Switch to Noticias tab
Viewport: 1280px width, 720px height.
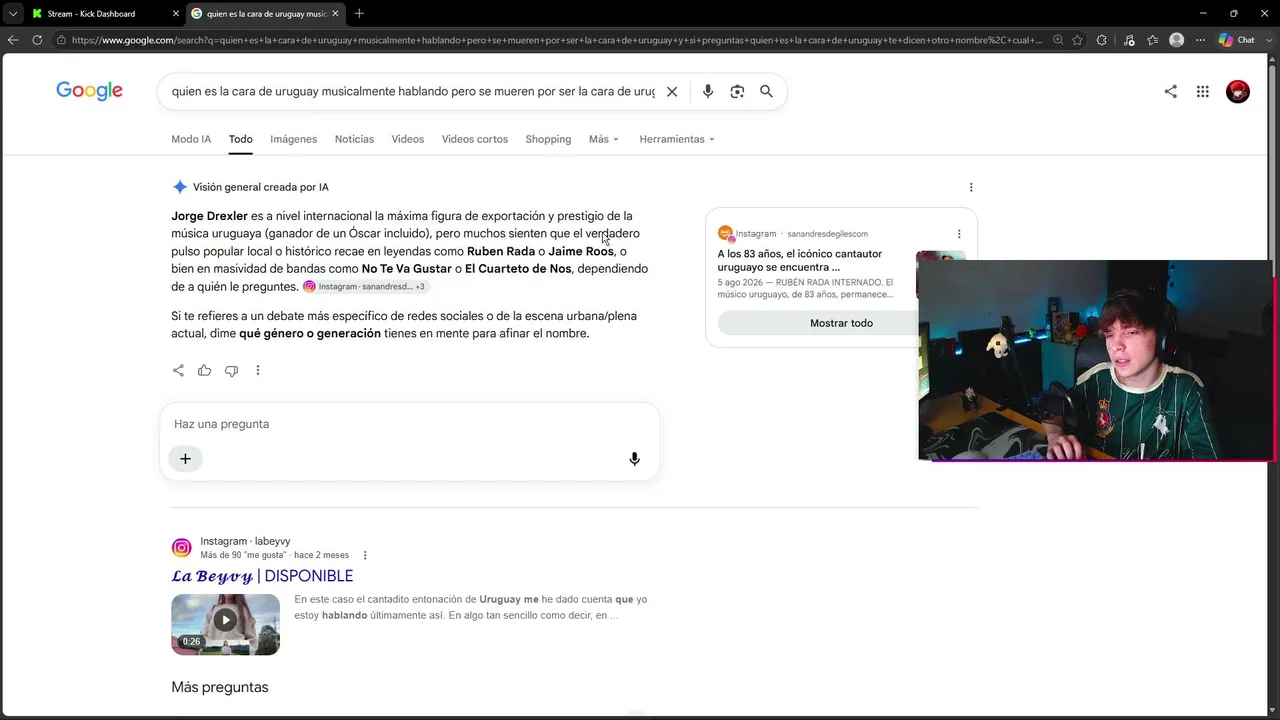point(354,139)
